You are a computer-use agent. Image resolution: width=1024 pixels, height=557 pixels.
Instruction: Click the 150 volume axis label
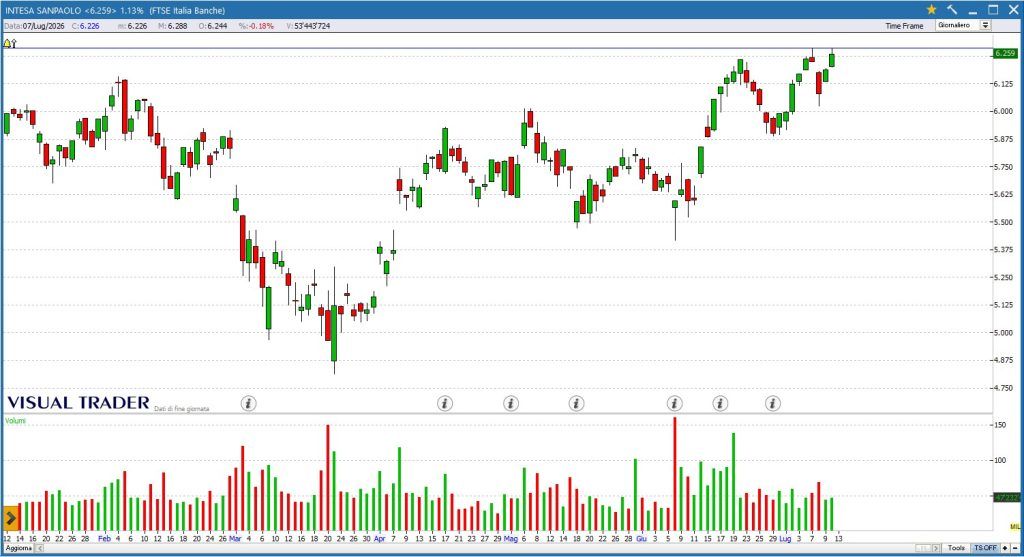coord(1000,425)
